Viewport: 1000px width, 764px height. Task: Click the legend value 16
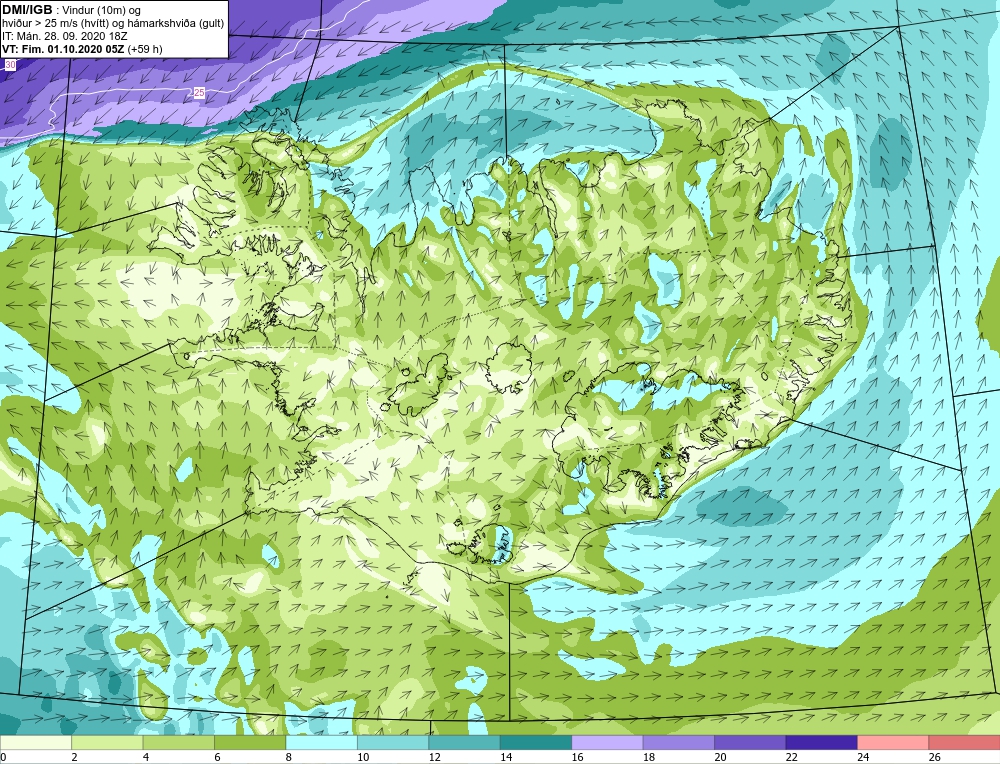pos(577,757)
